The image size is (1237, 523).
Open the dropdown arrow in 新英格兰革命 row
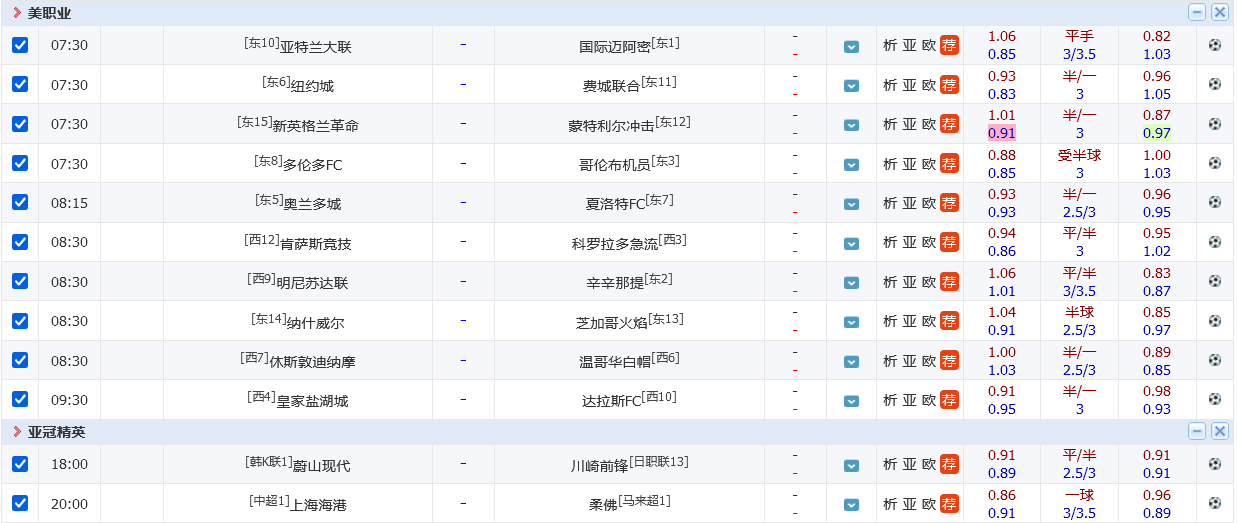(851, 125)
